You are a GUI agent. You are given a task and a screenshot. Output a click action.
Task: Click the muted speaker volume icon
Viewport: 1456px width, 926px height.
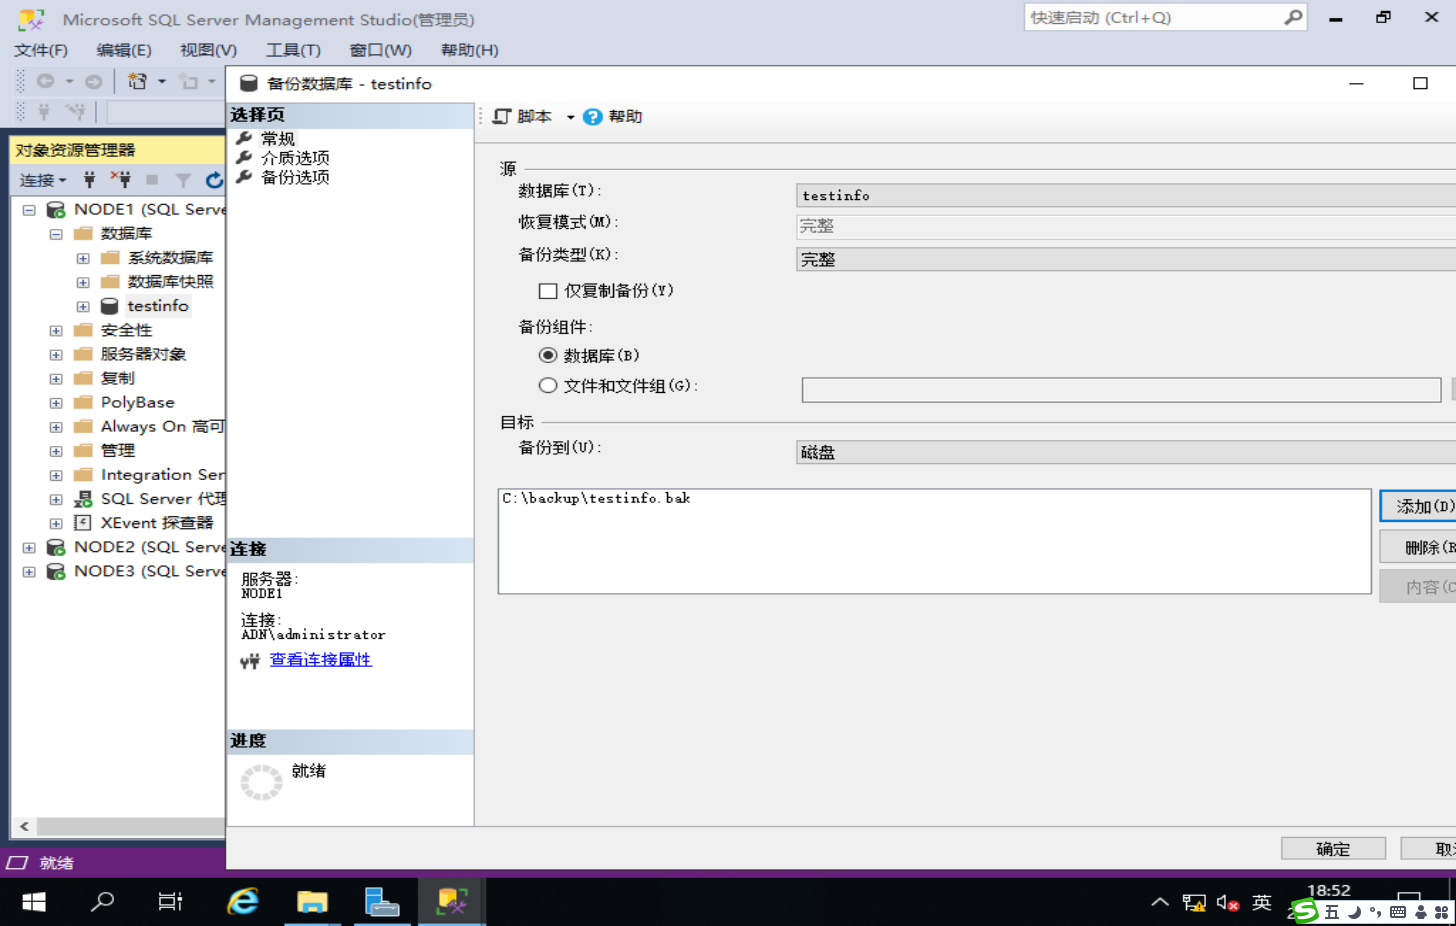pos(1228,903)
